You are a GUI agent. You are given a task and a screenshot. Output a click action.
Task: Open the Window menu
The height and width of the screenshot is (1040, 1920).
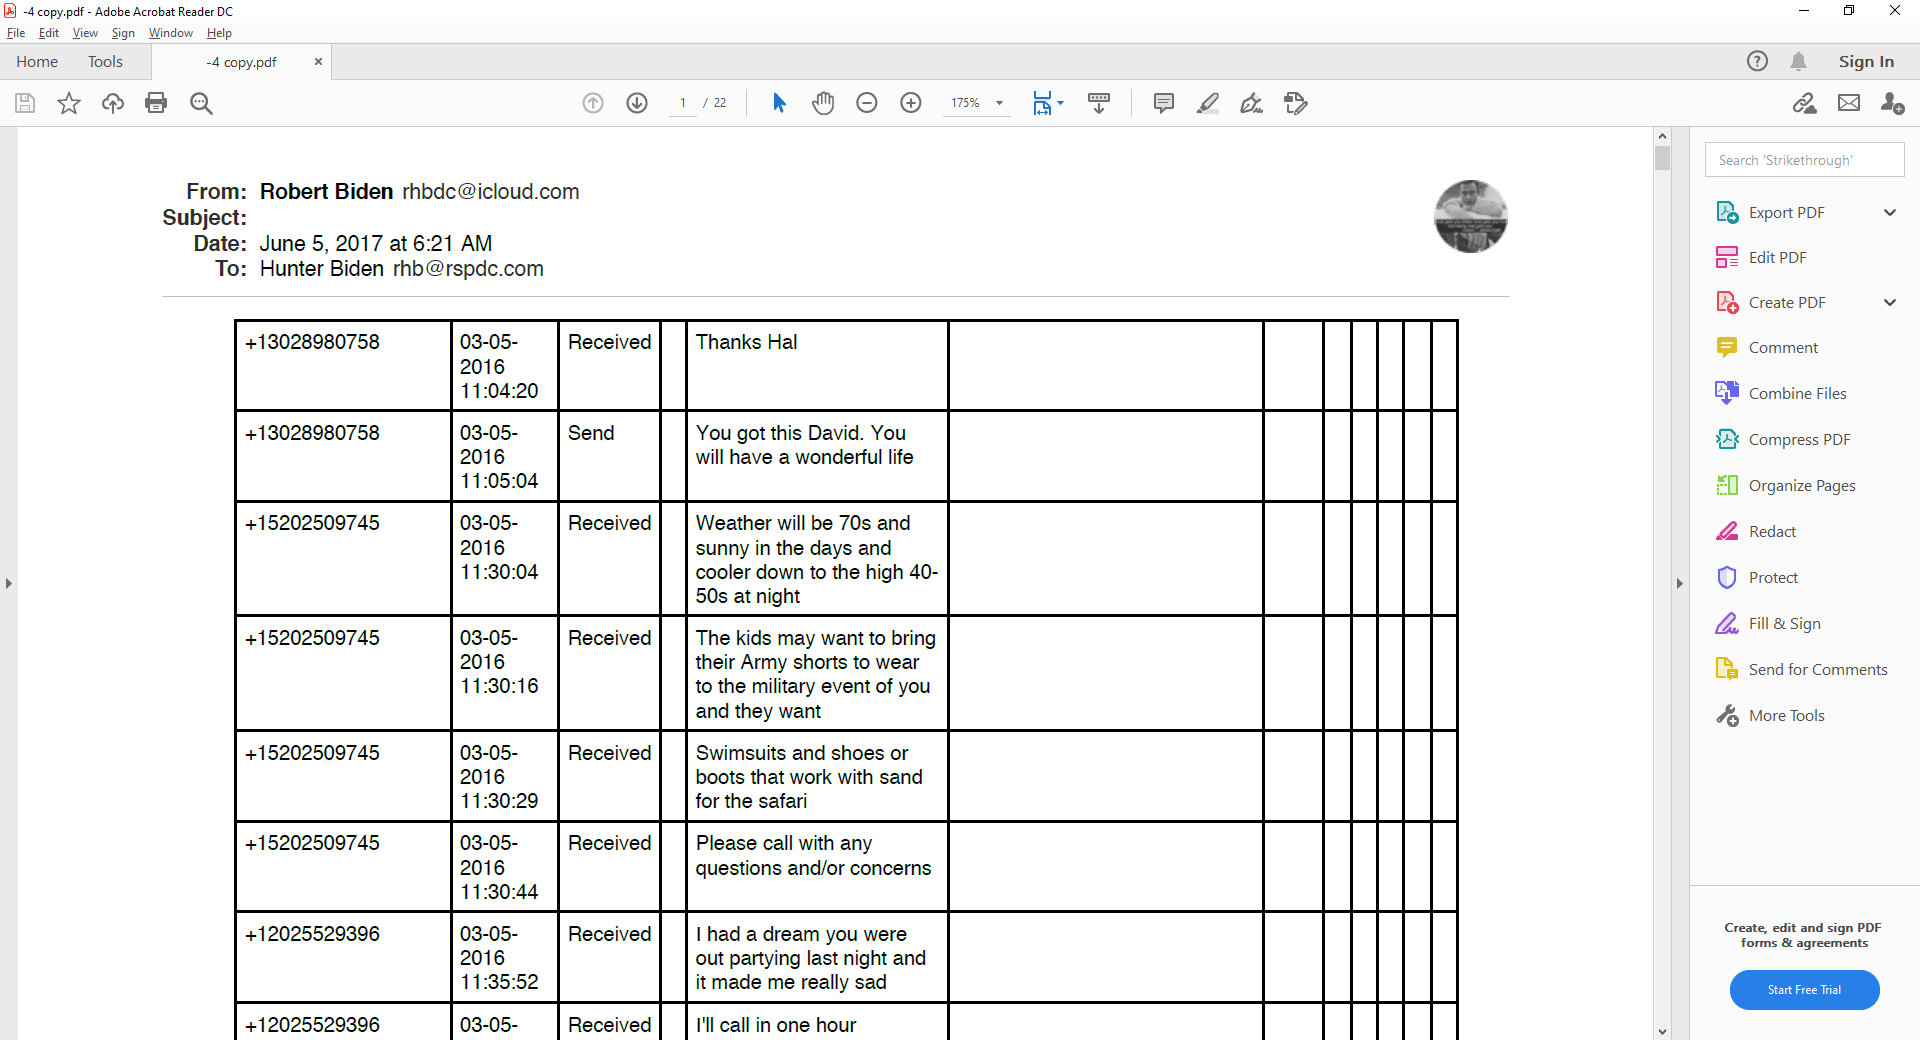pyautogui.click(x=171, y=33)
